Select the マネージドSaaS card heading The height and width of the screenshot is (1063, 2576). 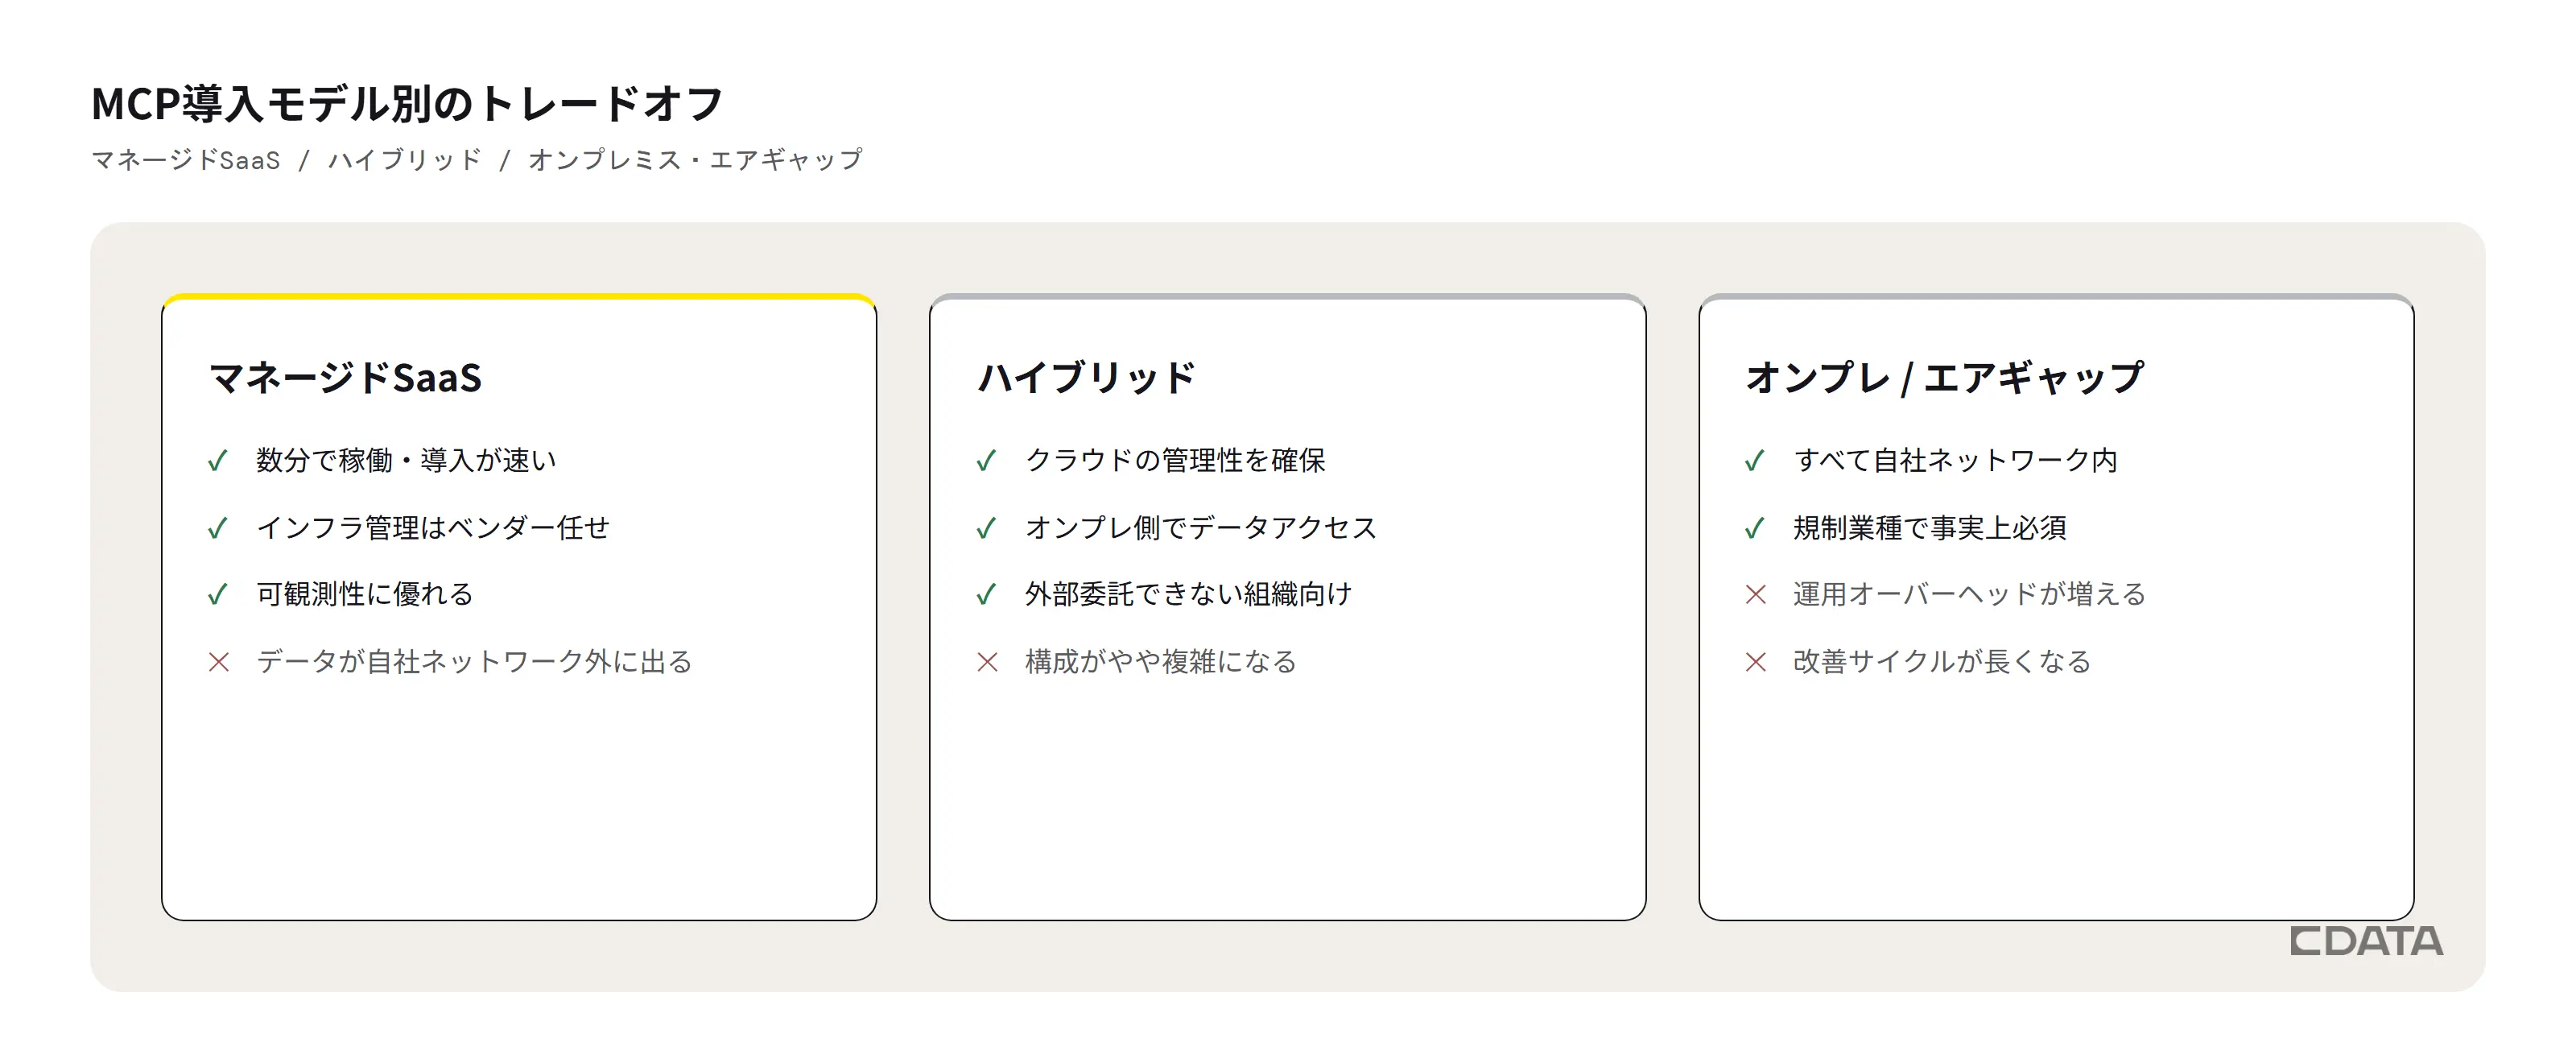(x=346, y=378)
